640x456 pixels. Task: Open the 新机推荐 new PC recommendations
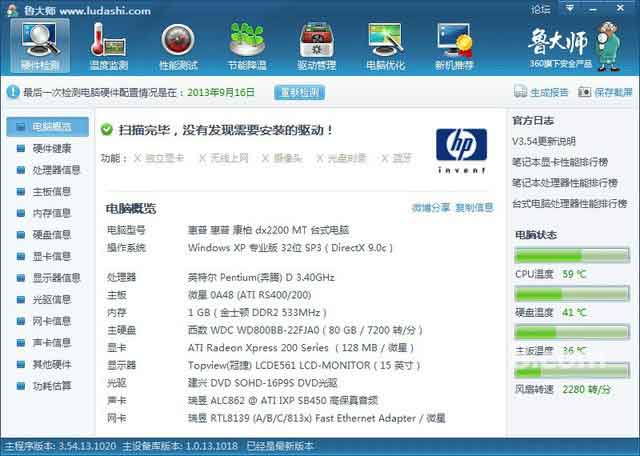pyautogui.click(x=455, y=45)
